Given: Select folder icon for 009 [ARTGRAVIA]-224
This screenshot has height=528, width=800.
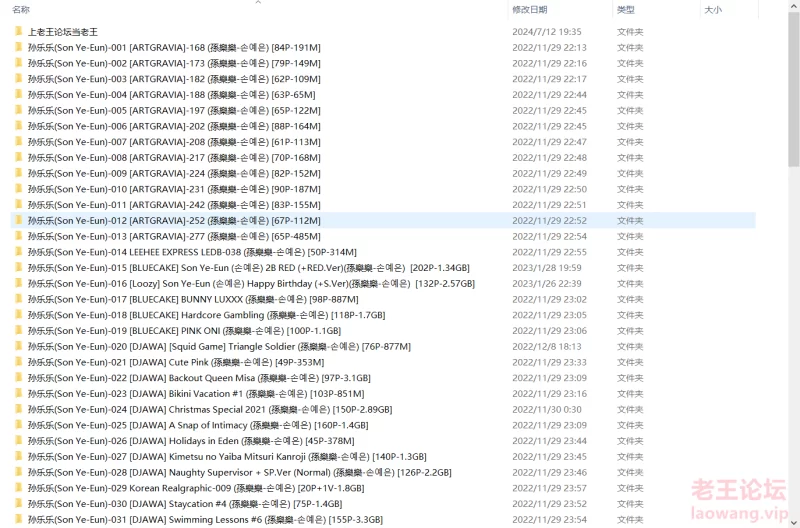Looking at the screenshot, I should point(19,173).
